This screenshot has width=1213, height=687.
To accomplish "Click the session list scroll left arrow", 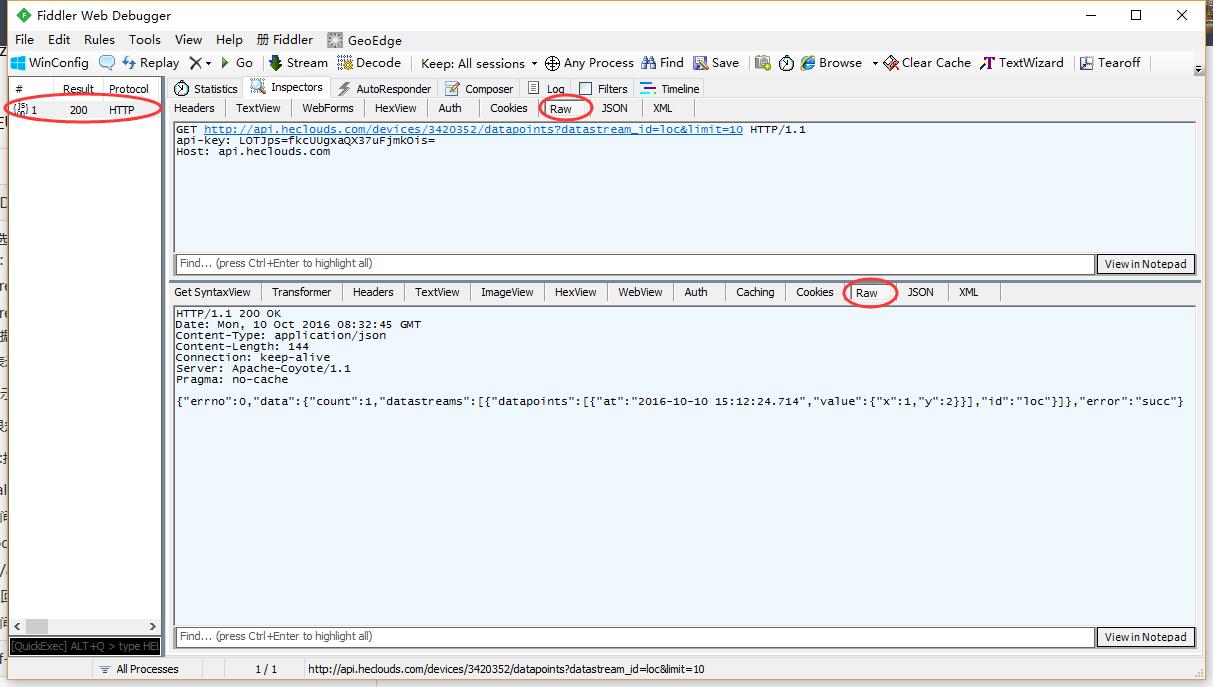I will (x=17, y=626).
